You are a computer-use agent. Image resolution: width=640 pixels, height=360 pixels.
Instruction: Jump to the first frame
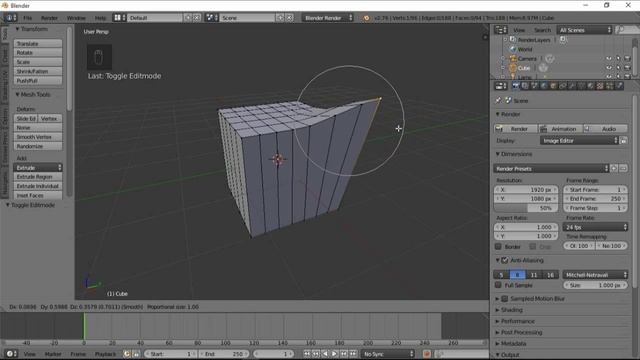307,354
